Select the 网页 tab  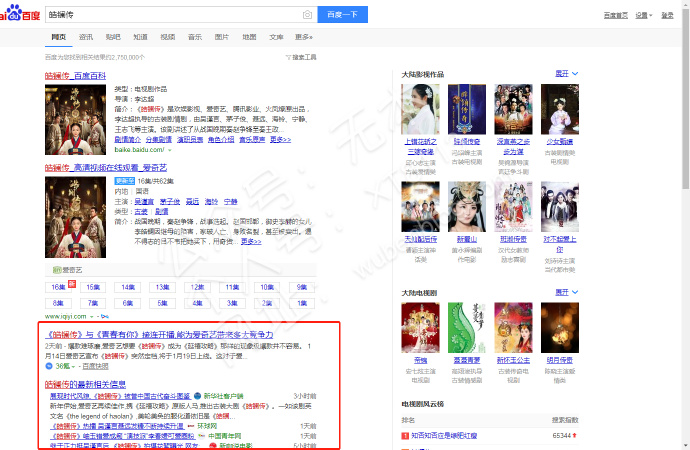click(59, 37)
